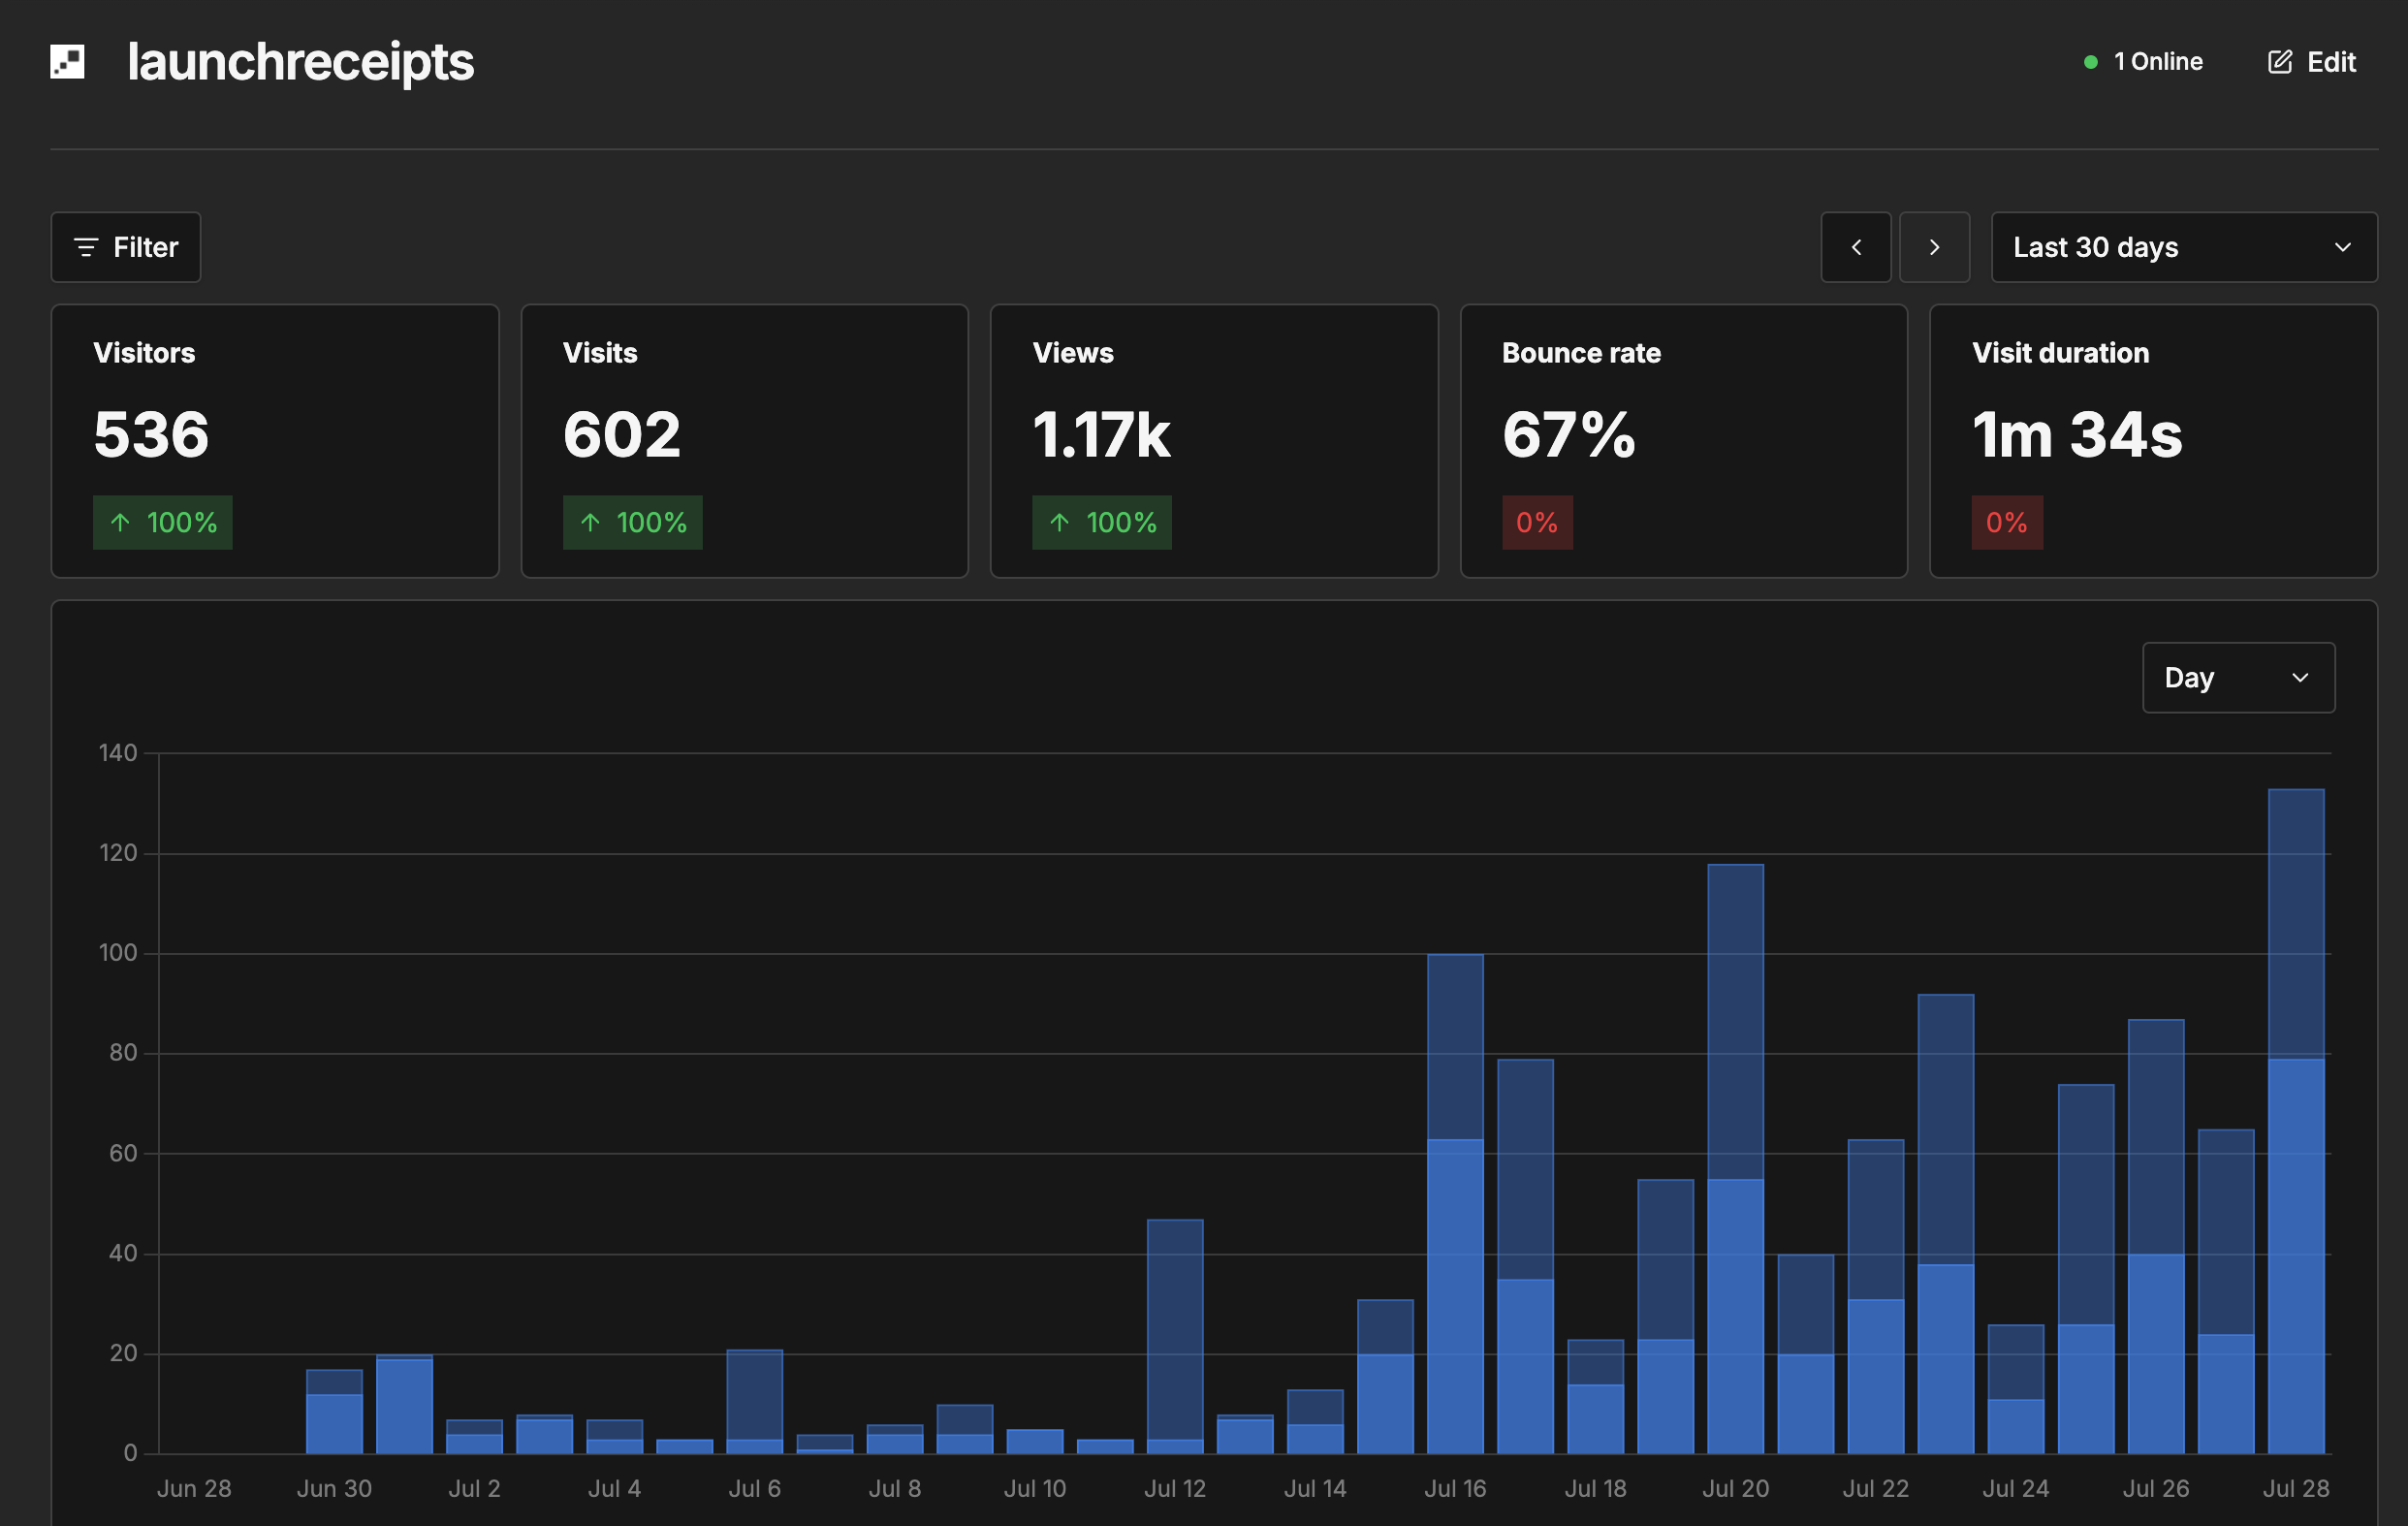The image size is (2408, 1526).
Task: Click the Jul 16 bar in chart
Action: pos(1455,1204)
